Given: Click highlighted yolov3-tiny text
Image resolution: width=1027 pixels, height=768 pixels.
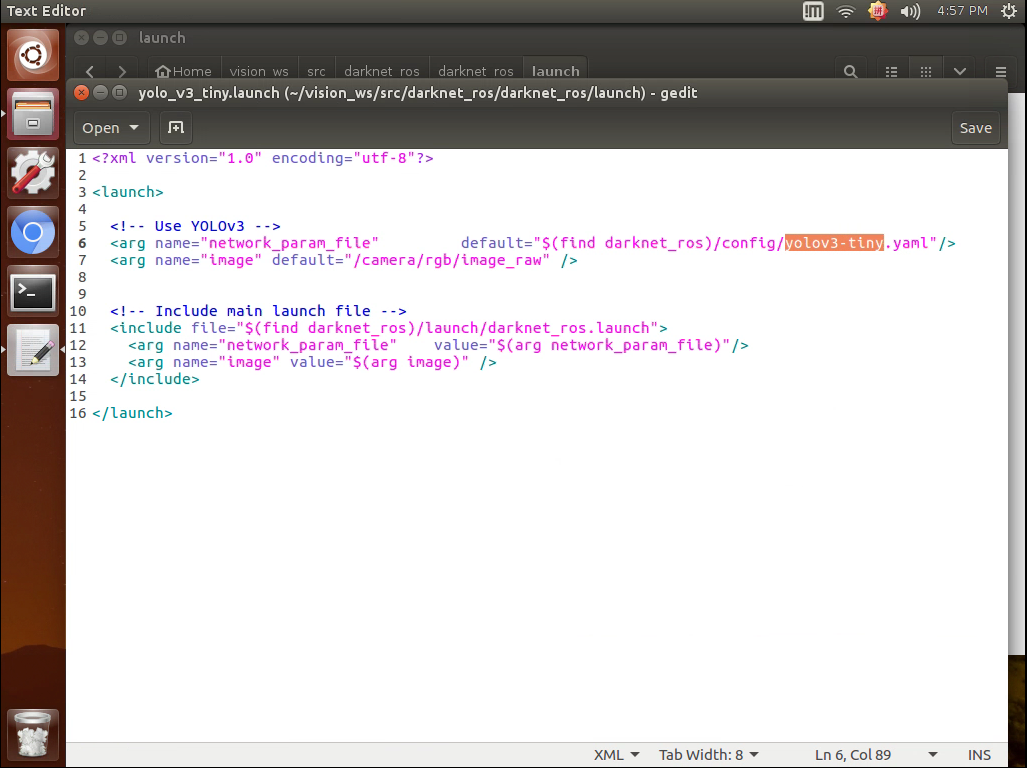Looking at the screenshot, I should click(x=834, y=243).
